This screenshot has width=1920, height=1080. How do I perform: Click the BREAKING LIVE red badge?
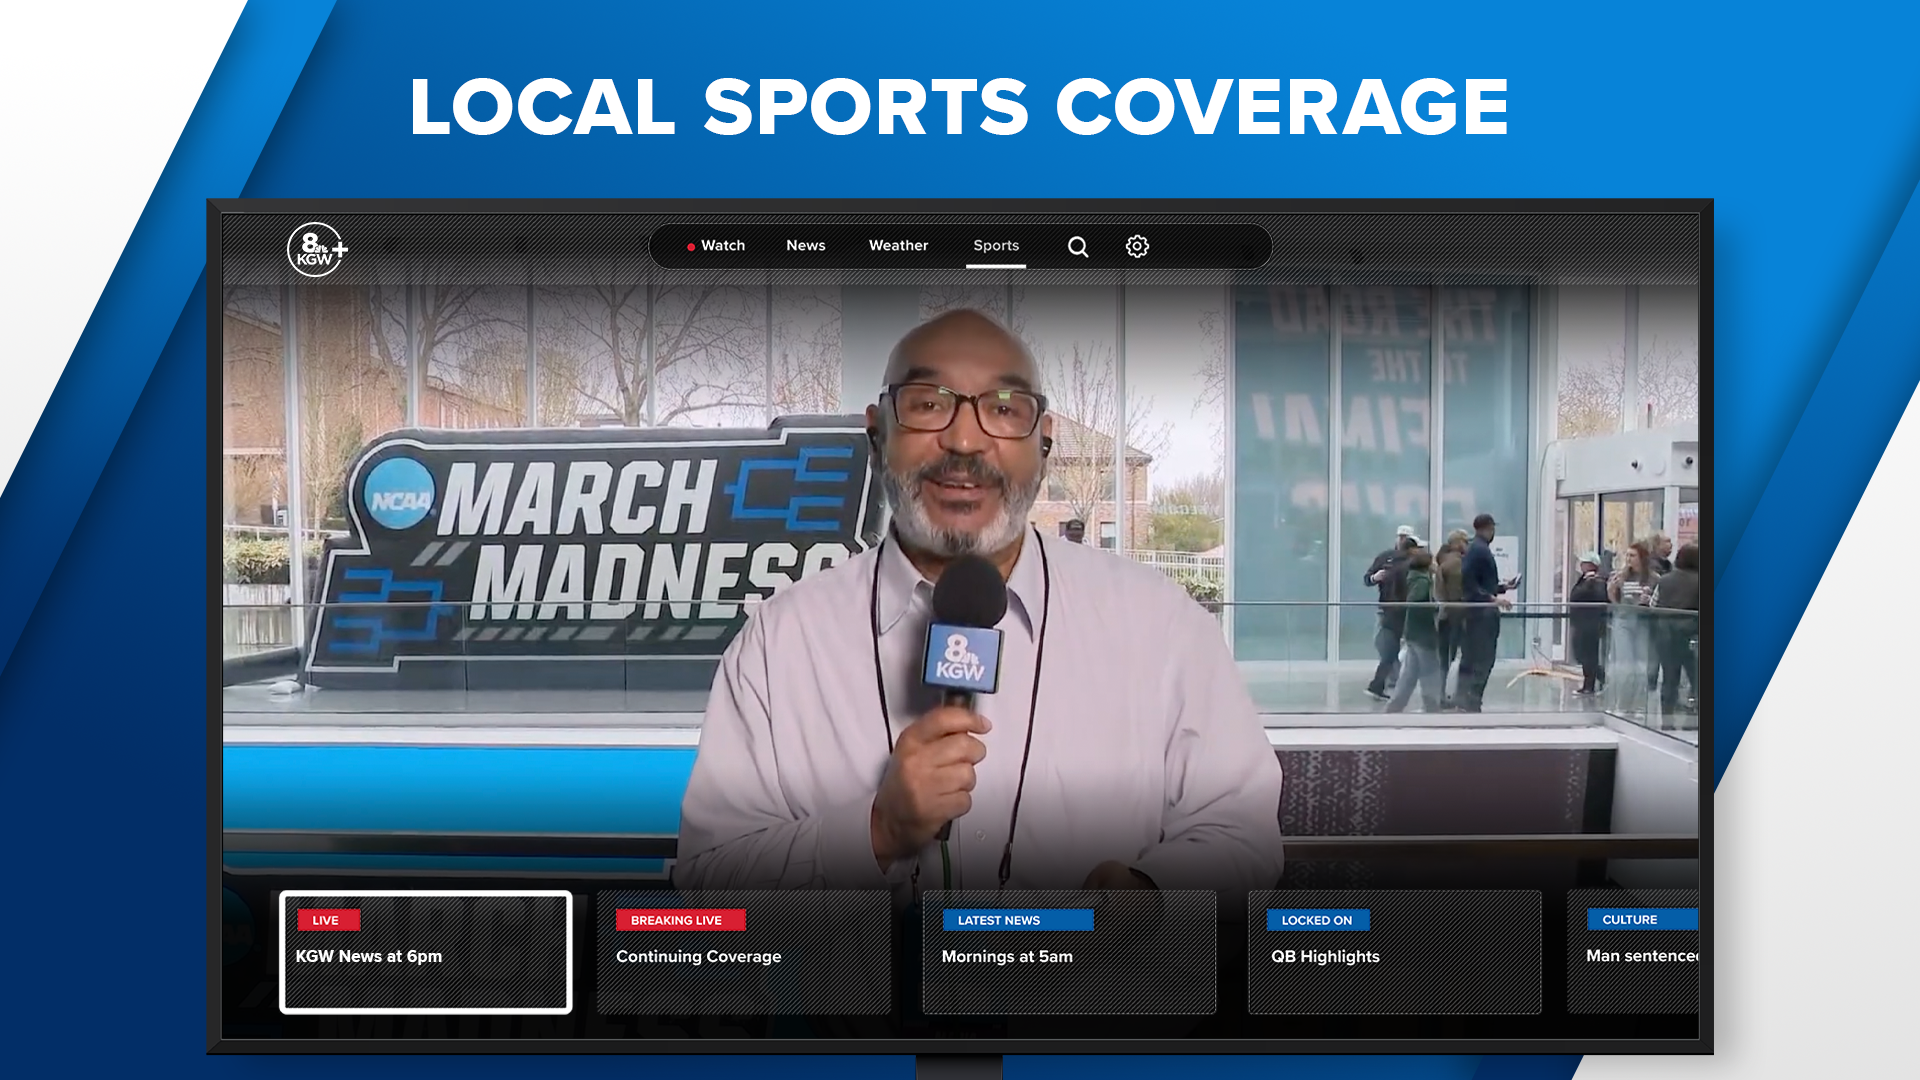pyautogui.click(x=680, y=920)
